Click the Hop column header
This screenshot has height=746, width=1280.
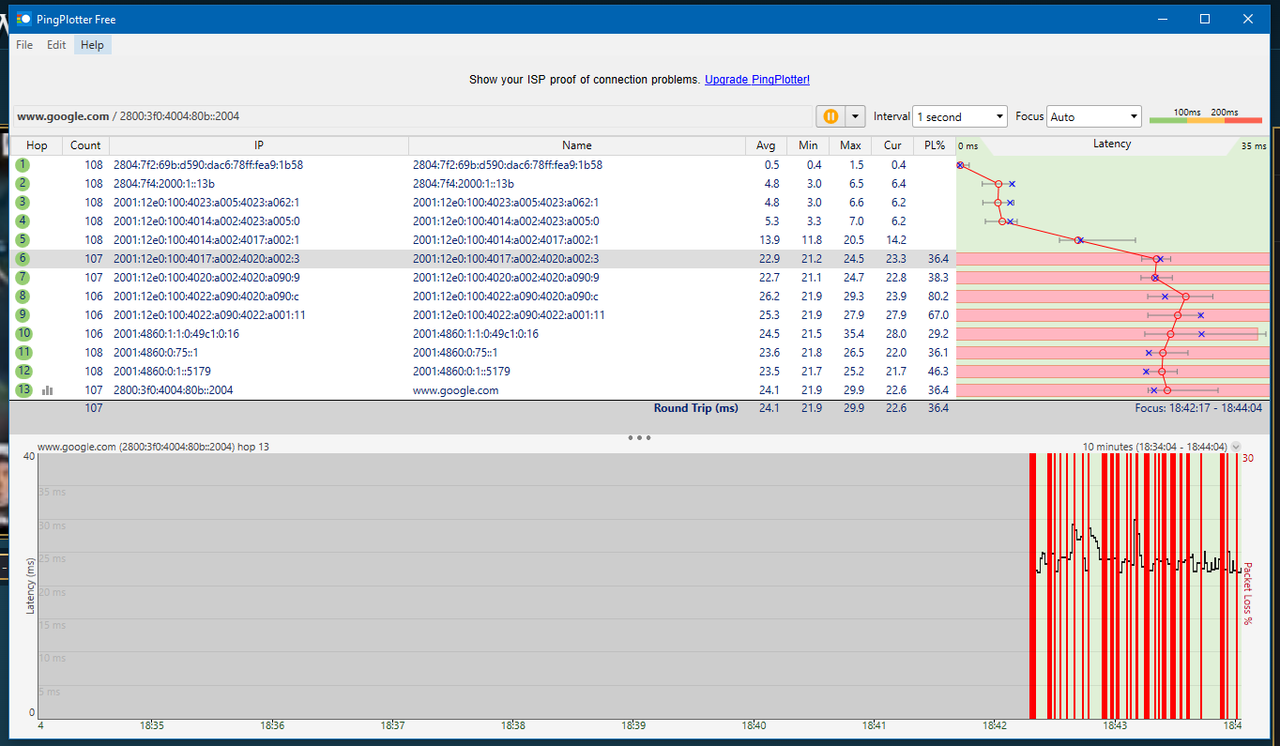click(x=36, y=146)
